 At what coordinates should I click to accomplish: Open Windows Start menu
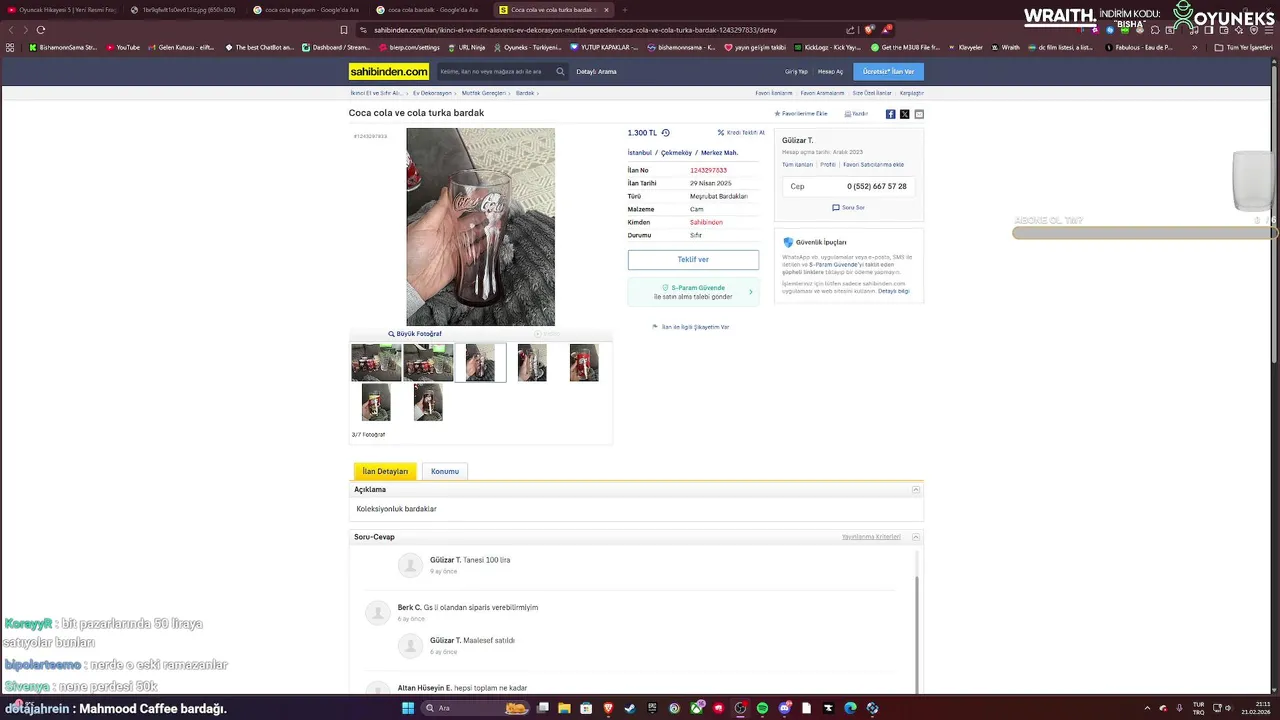(408, 708)
